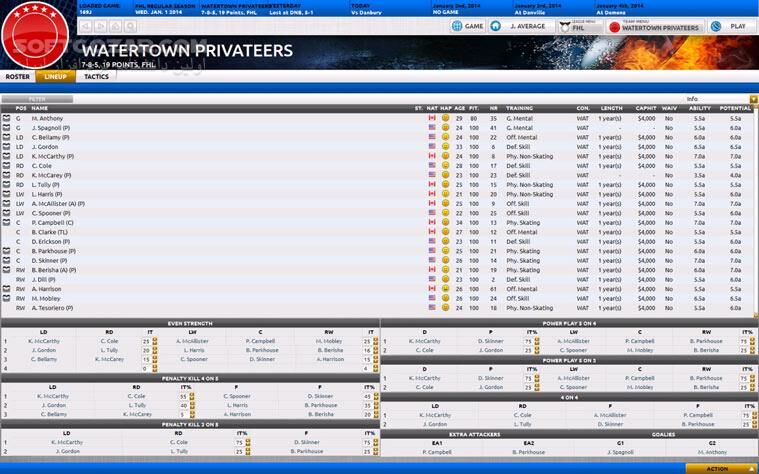Screen dimensions: 759x474
Task: Select M. Anthony in the G2 goalie slot
Action: tap(712, 452)
